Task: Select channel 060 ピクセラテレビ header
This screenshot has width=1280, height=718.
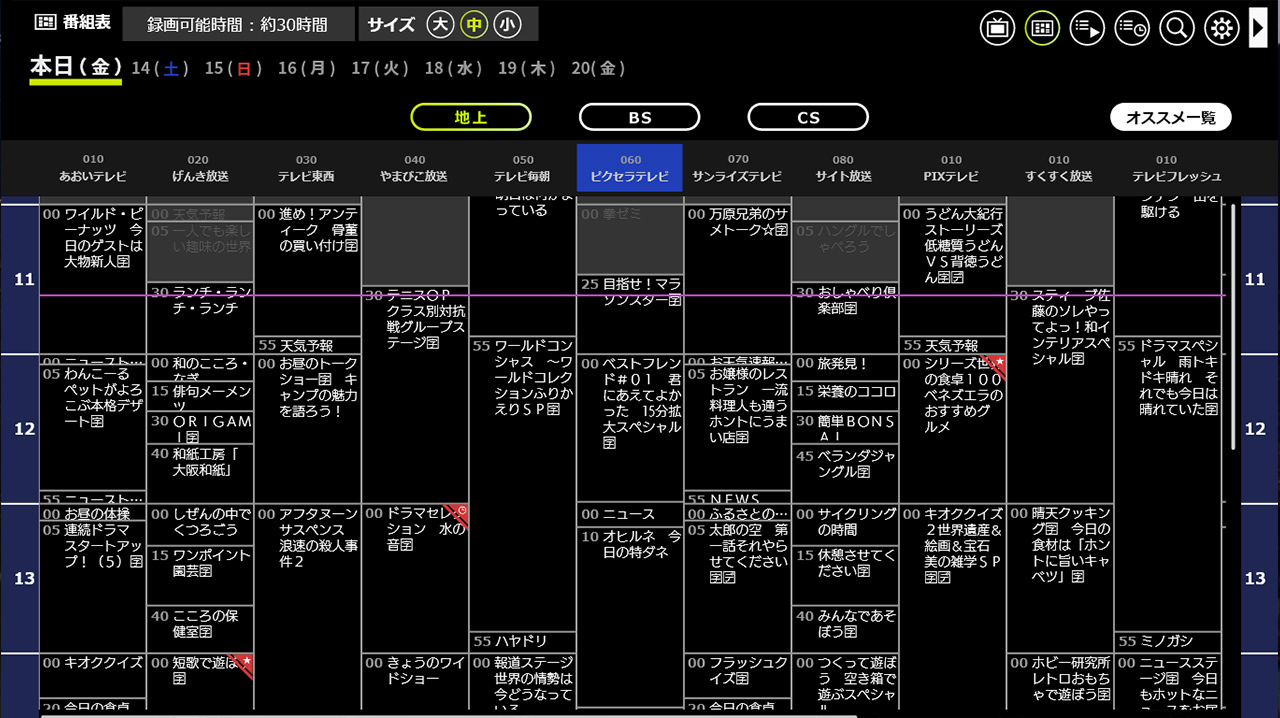Action: pyautogui.click(x=630, y=168)
